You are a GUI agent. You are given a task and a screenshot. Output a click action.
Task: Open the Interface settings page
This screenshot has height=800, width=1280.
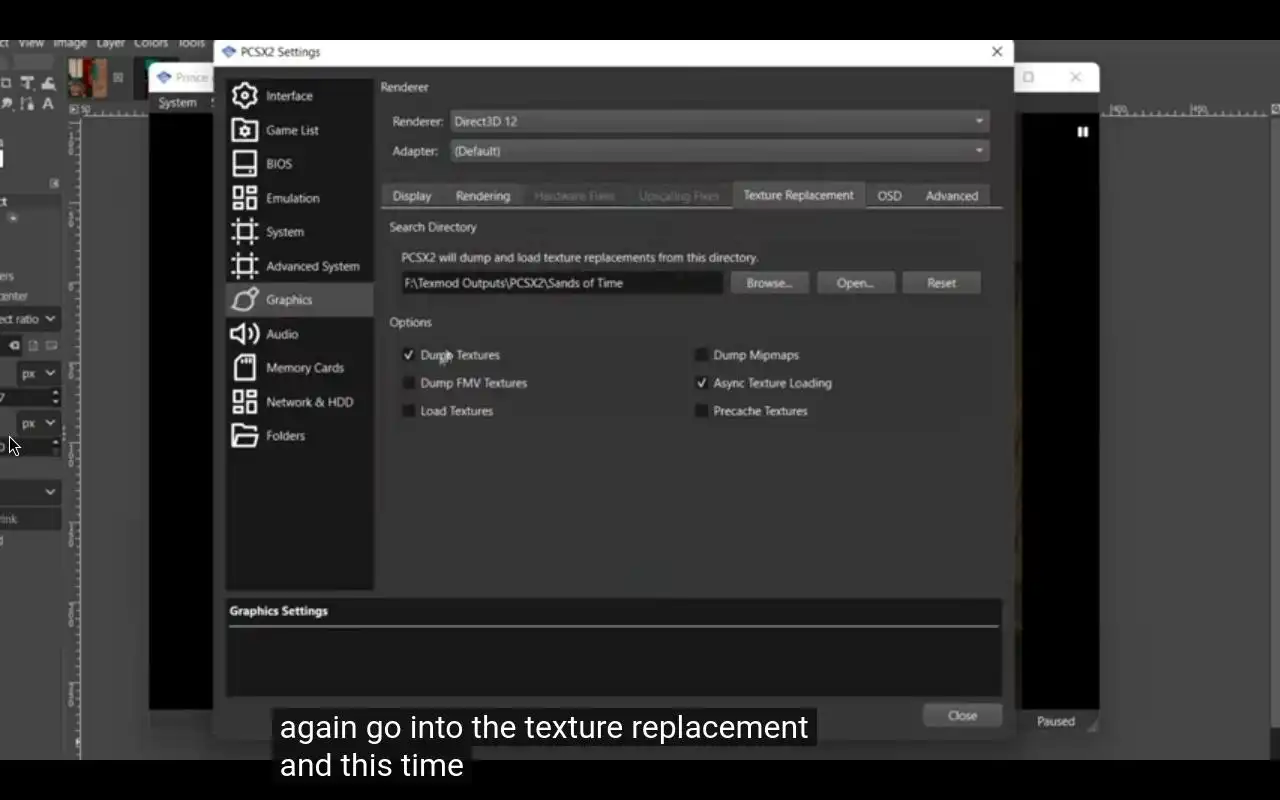299,96
